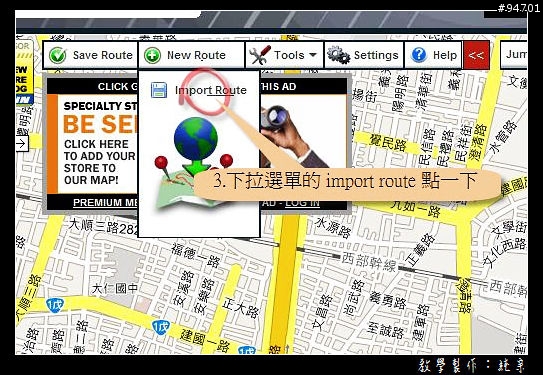Viewport: 543px width, 375px height.
Task: Click the floppy disk Import Route icon
Action: tap(159, 90)
